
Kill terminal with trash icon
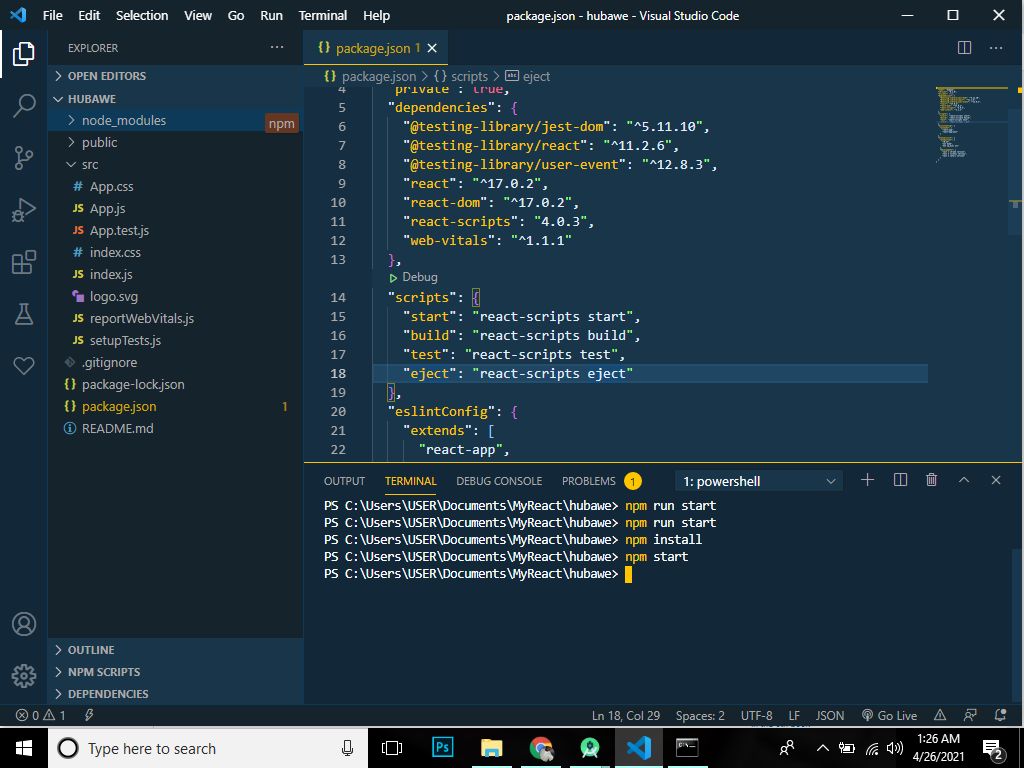(x=932, y=481)
